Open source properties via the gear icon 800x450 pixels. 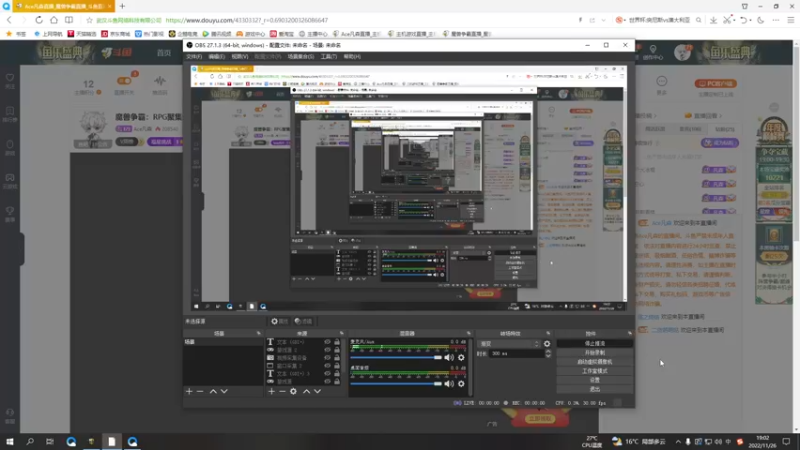tap(293, 391)
